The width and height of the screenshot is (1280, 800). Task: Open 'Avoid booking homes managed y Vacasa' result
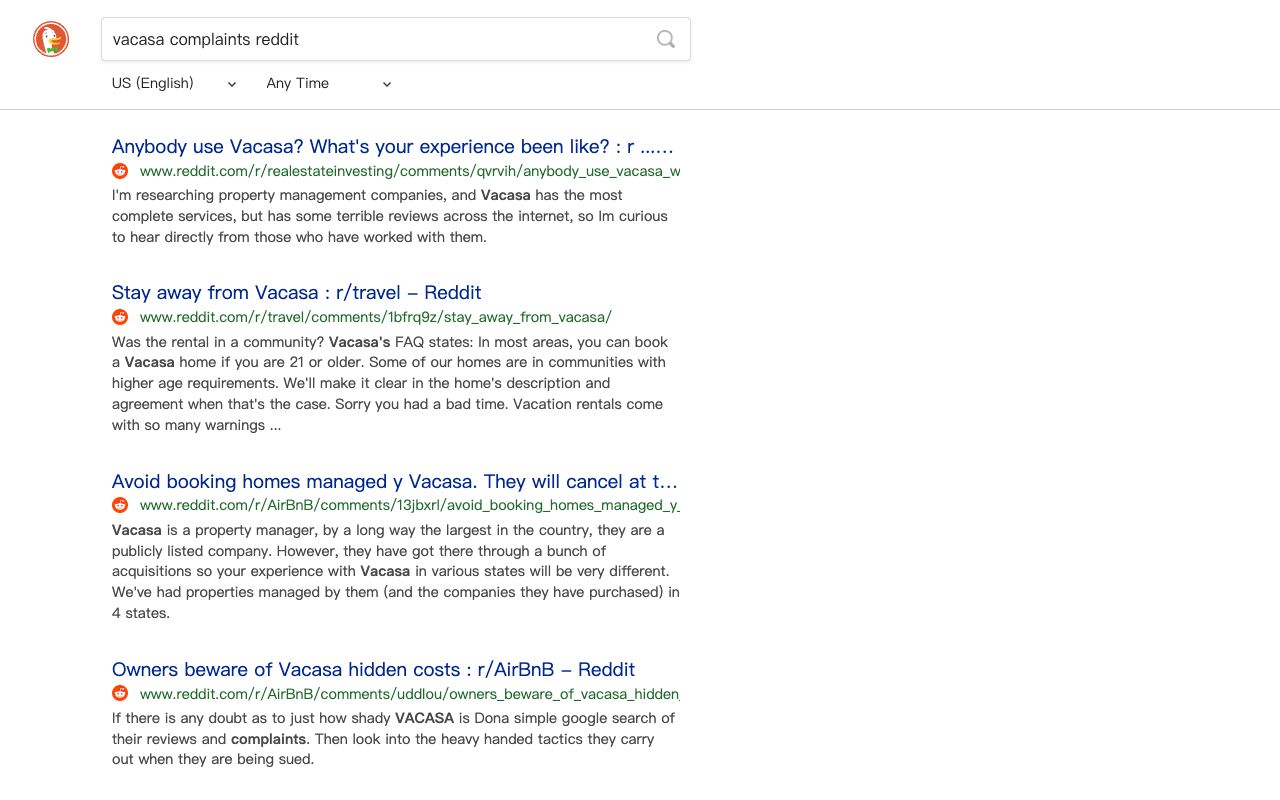pos(395,482)
